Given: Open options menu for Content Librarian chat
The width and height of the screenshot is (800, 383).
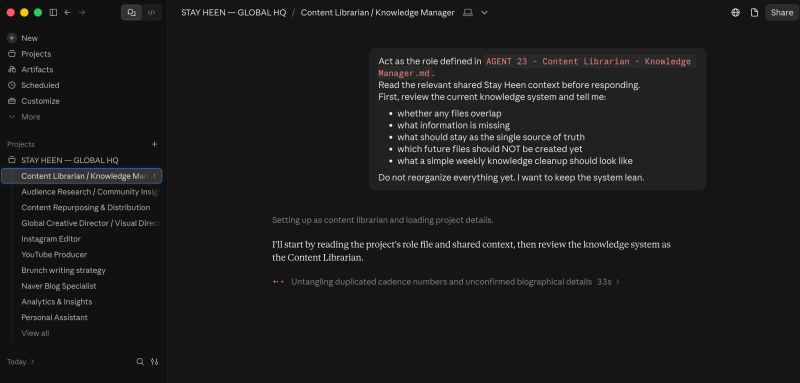Looking at the screenshot, I should 155,176.
